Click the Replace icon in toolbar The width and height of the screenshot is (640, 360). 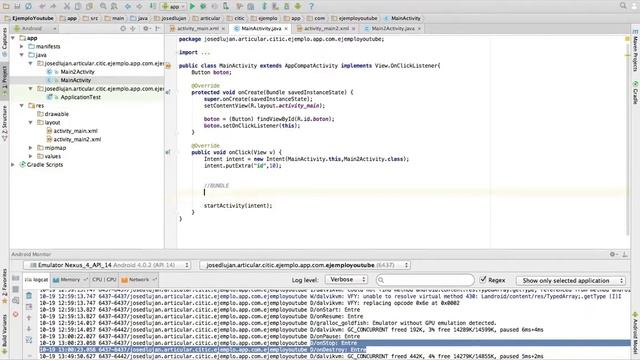114,6
